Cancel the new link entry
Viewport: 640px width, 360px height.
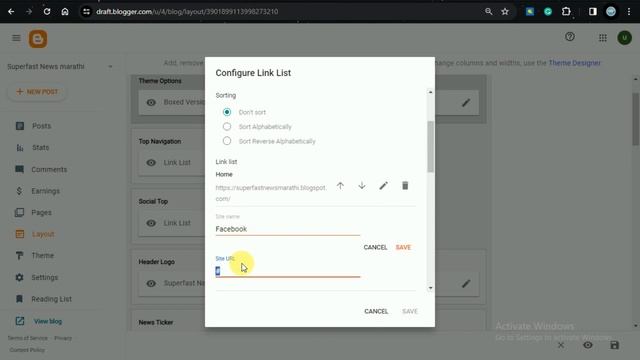(375, 247)
